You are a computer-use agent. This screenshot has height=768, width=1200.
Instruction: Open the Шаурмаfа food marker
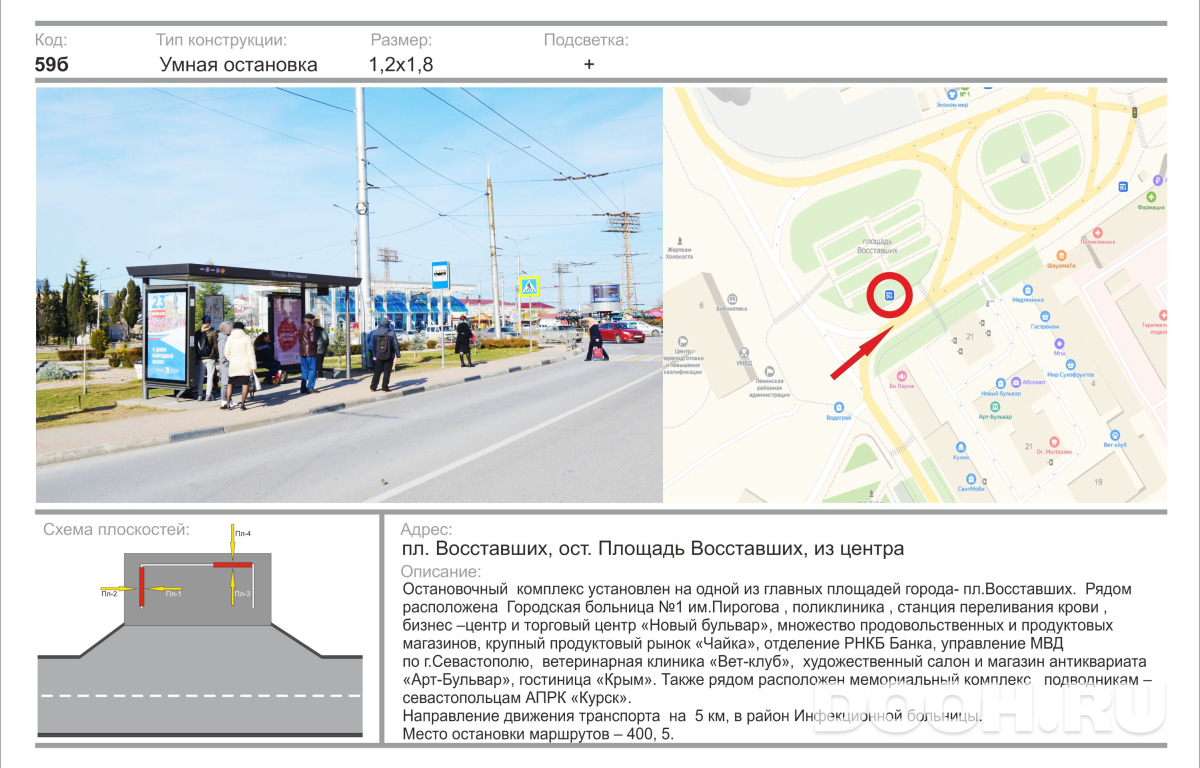point(1060,256)
